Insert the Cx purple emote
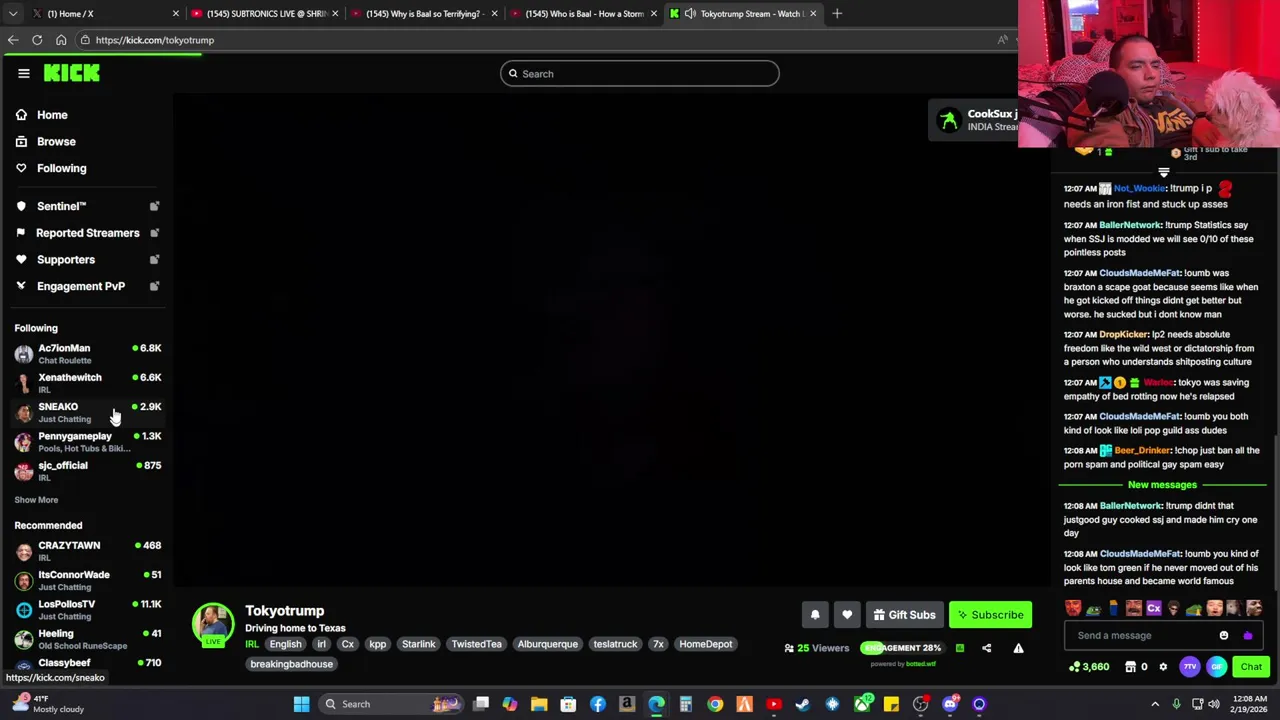Viewport: 1280px width, 720px height. pos(1154,608)
